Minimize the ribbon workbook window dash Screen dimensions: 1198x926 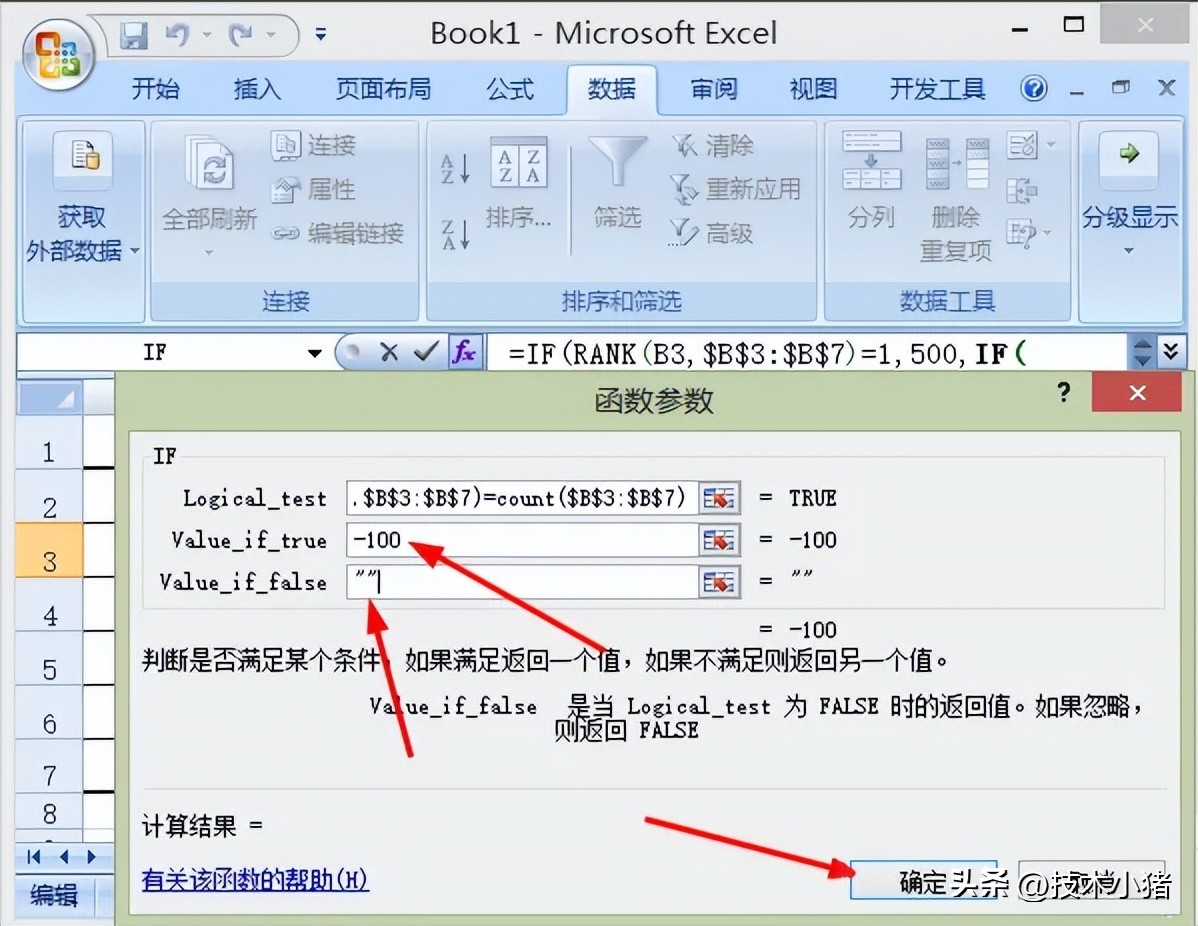(x=1077, y=92)
